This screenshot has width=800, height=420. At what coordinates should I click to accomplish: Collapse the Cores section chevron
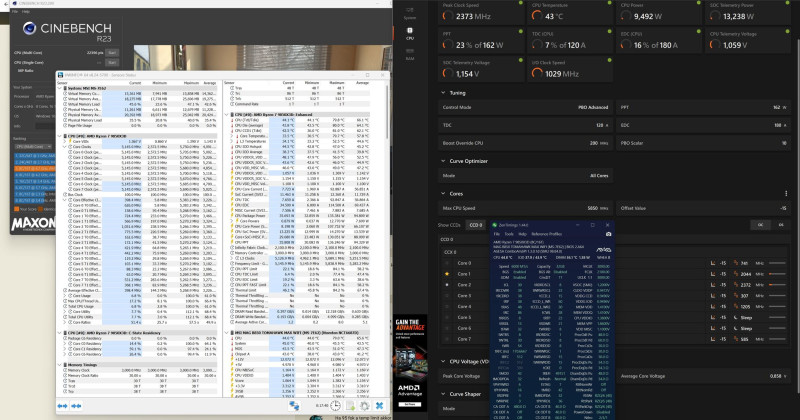point(443,194)
